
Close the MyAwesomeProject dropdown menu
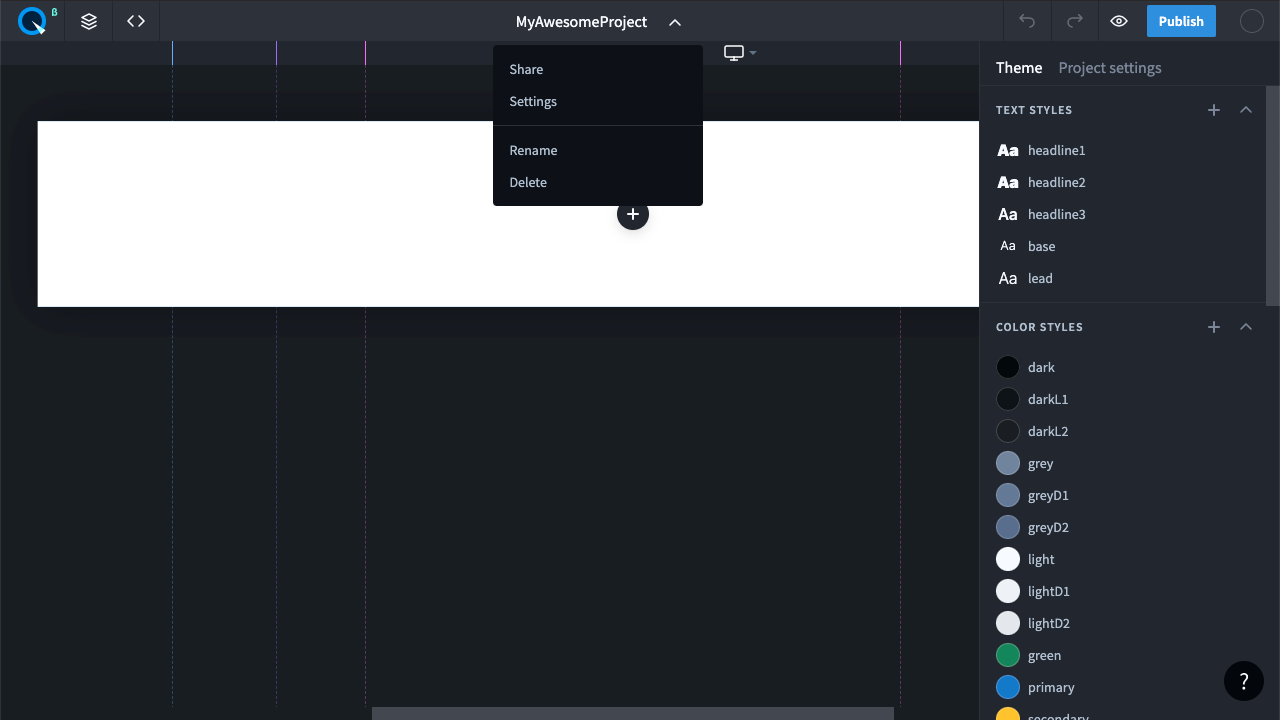(x=675, y=22)
